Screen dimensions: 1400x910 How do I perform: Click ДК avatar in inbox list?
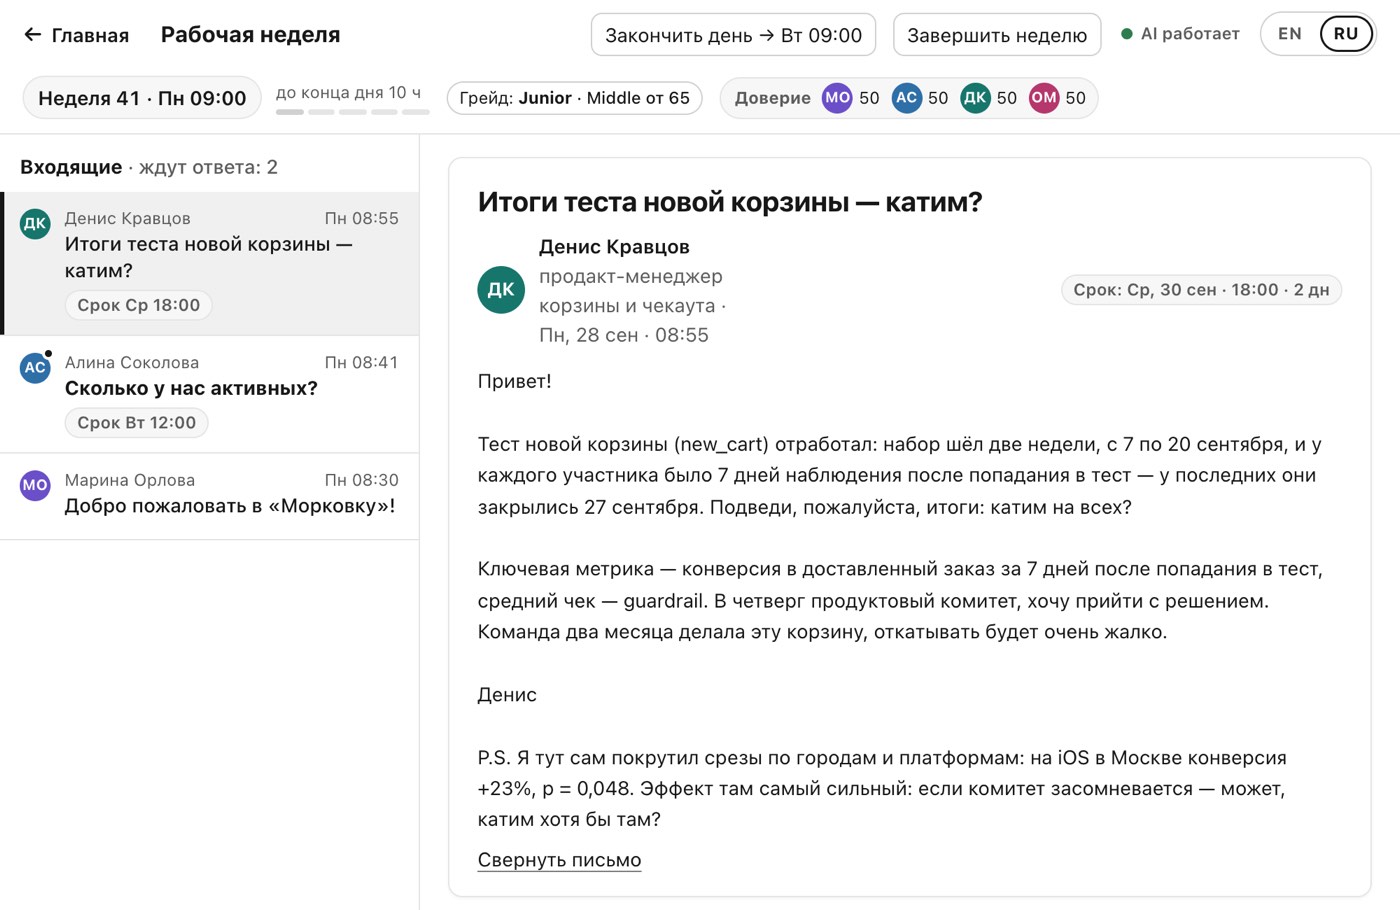35,223
